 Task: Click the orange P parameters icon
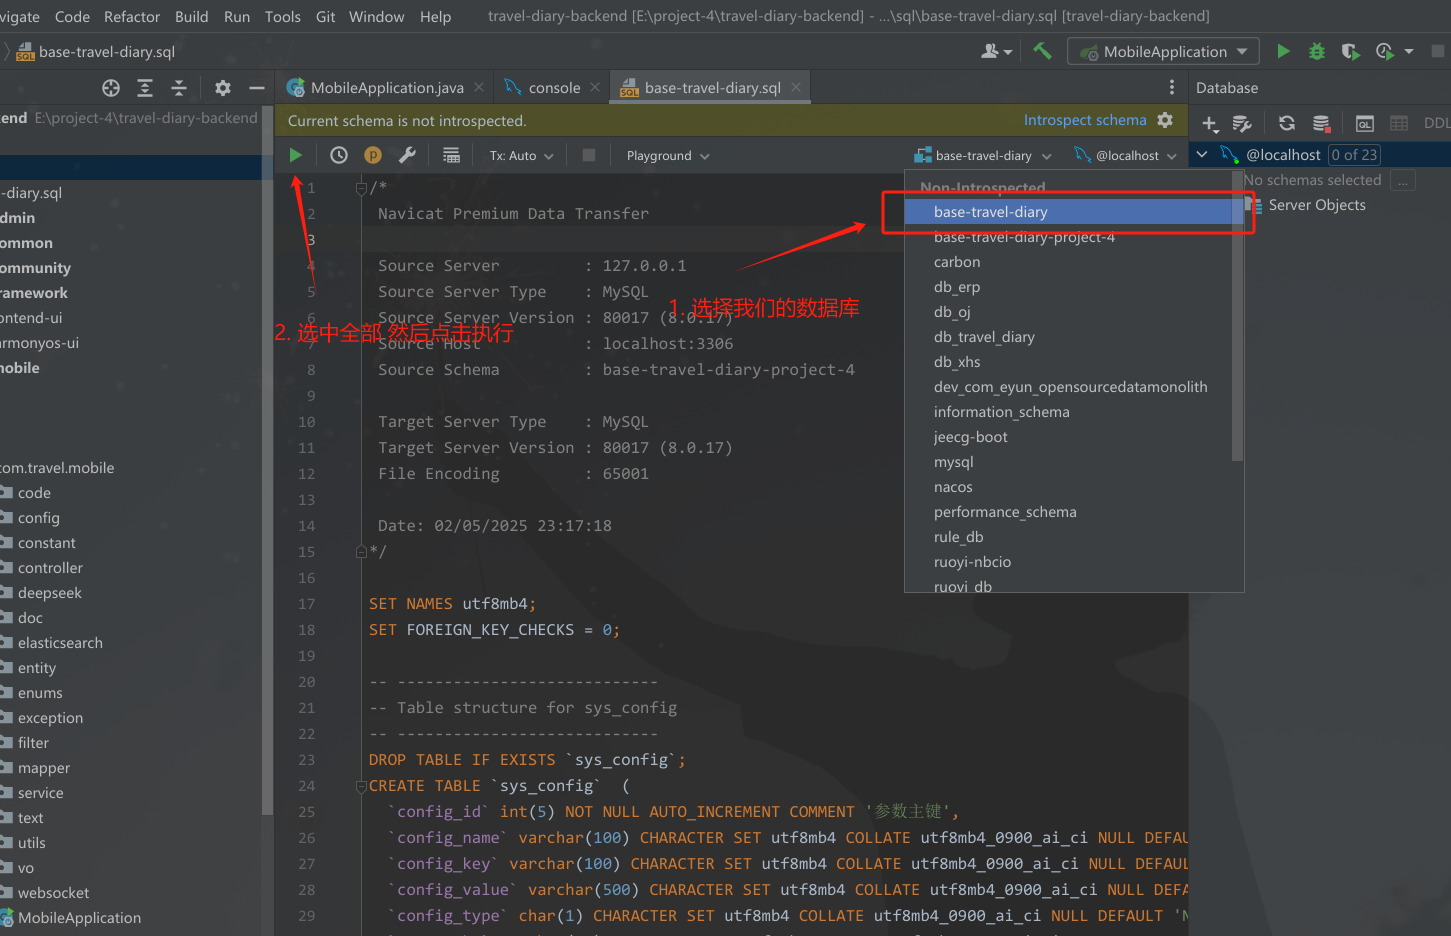(373, 155)
